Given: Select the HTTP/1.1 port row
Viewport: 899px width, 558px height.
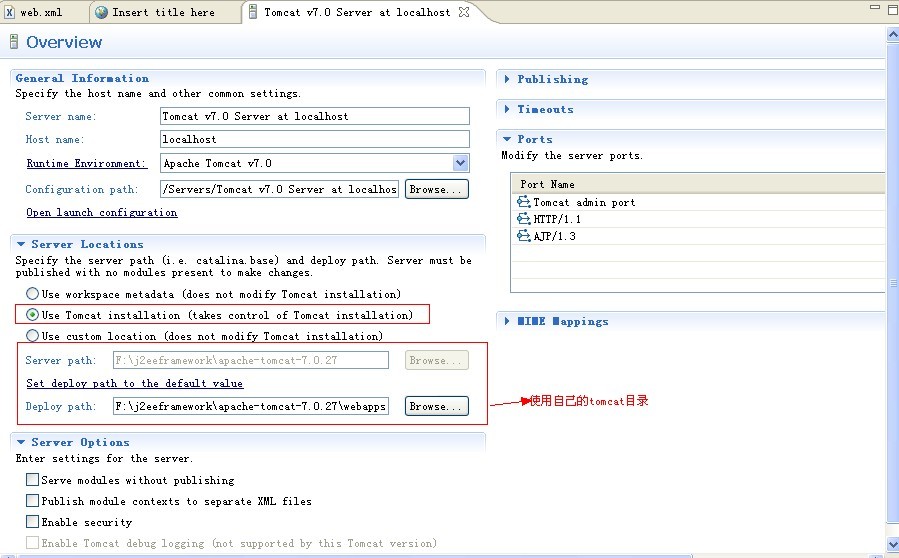Looking at the screenshot, I should (698, 218).
